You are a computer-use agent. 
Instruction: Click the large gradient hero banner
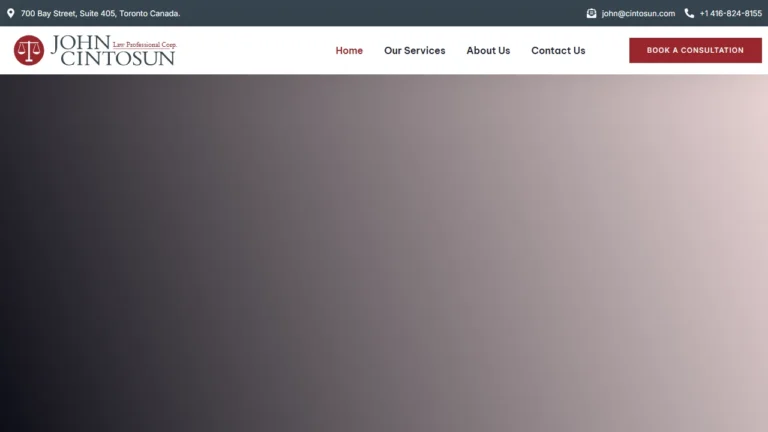(x=384, y=253)
